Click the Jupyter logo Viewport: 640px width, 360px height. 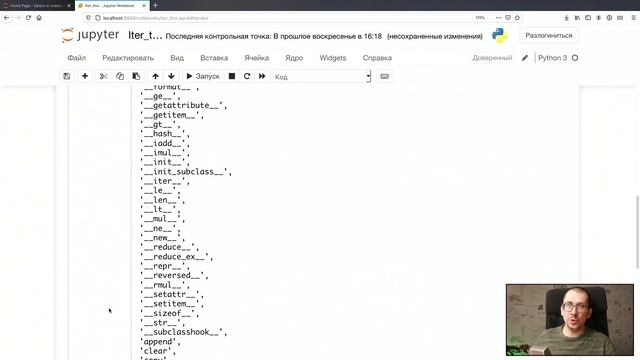coord(90,35)
